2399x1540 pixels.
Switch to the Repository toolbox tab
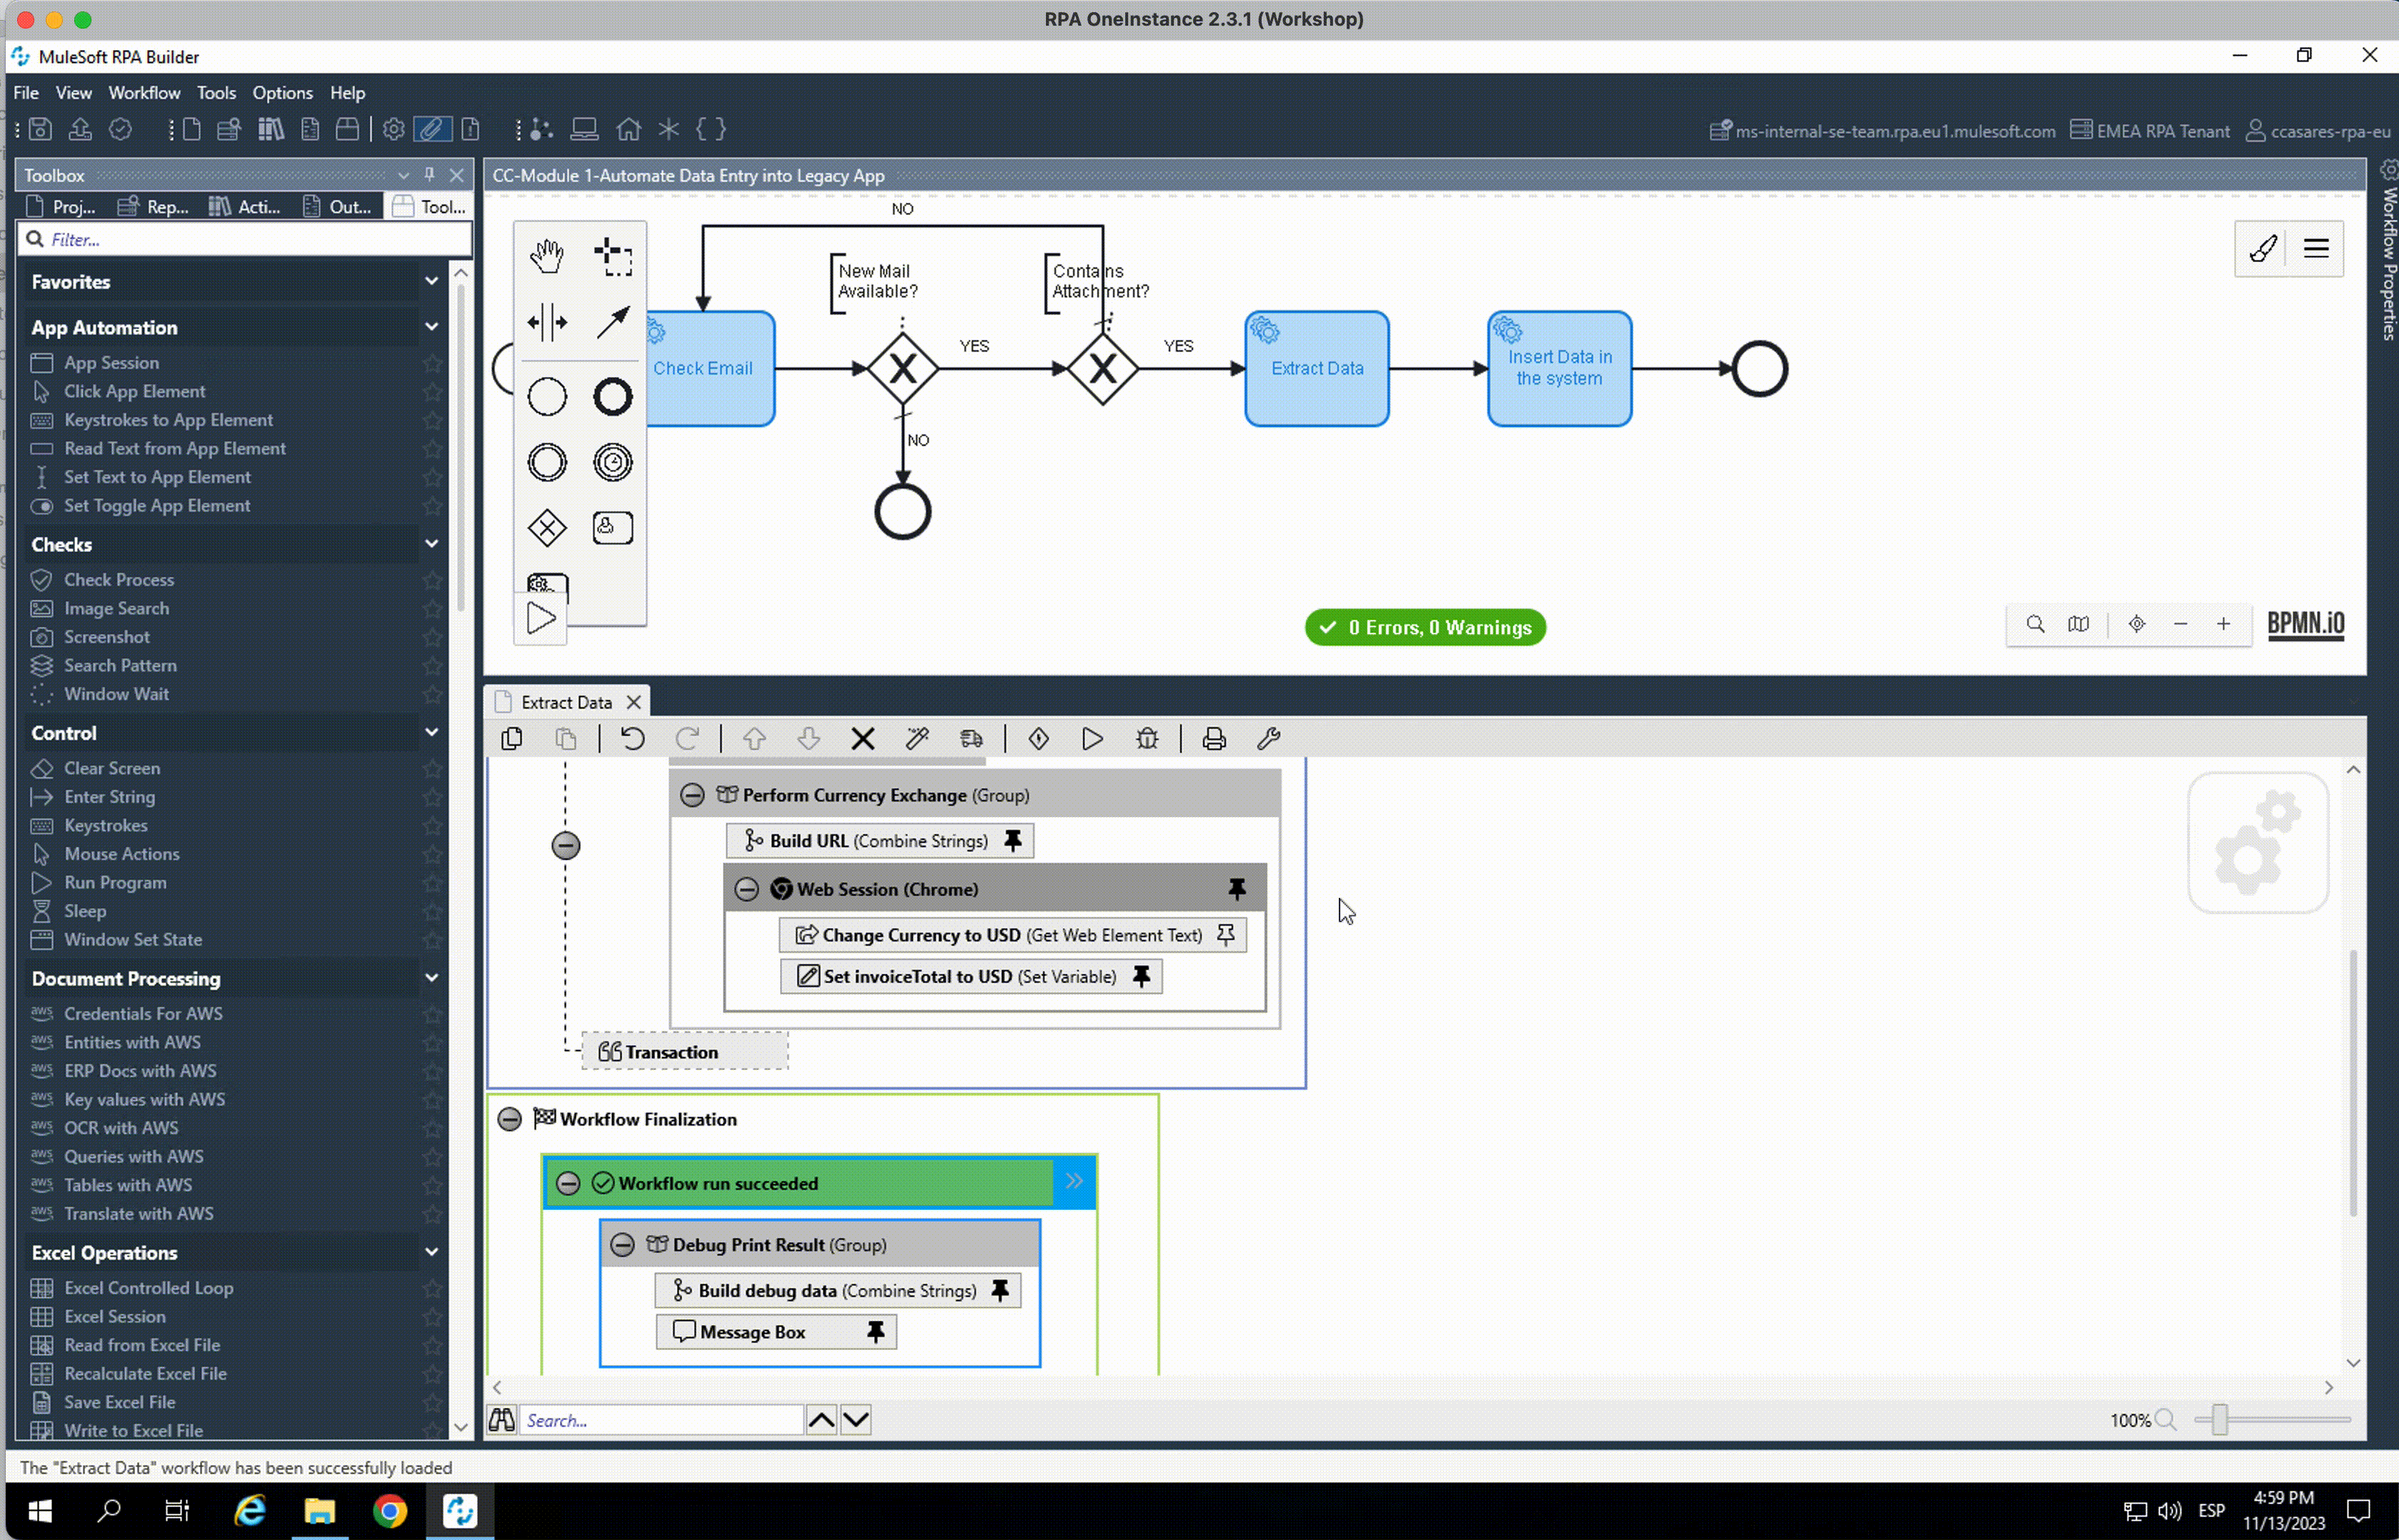(x=155, y=207)
